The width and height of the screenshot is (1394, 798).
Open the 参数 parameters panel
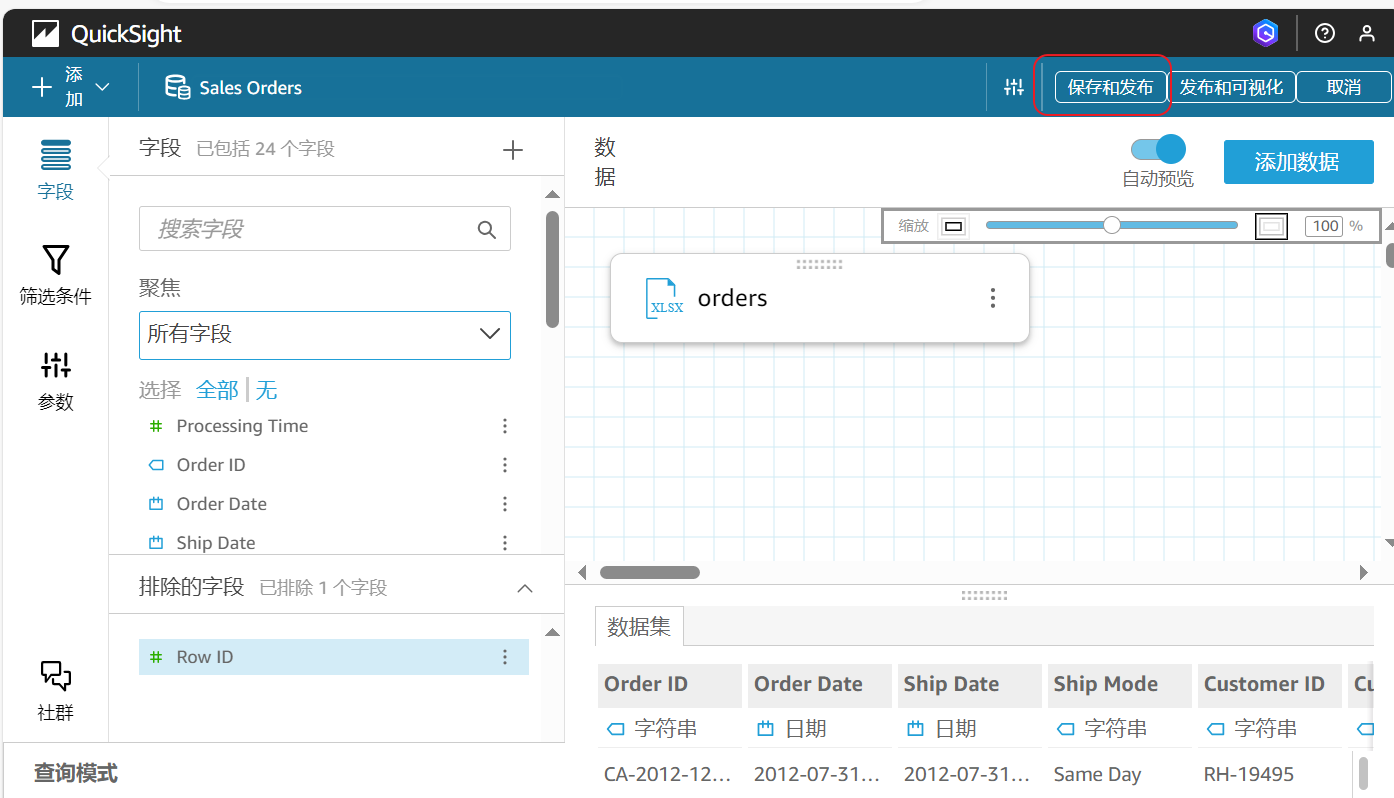point(55,380)
